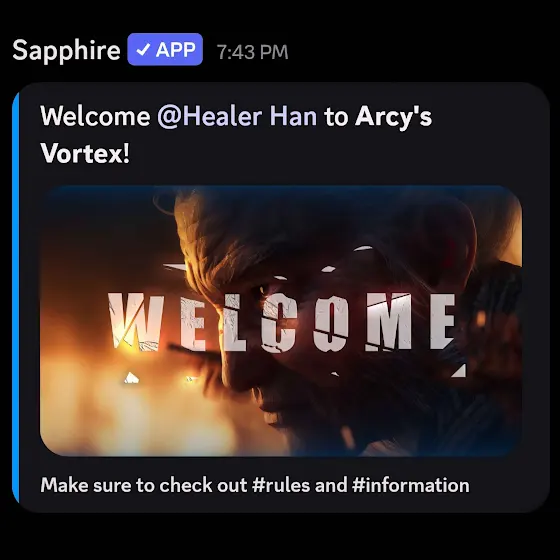Click the white triangle shard below WELCOME's last E
The image size is (560, 560).
tap(460, 371)
